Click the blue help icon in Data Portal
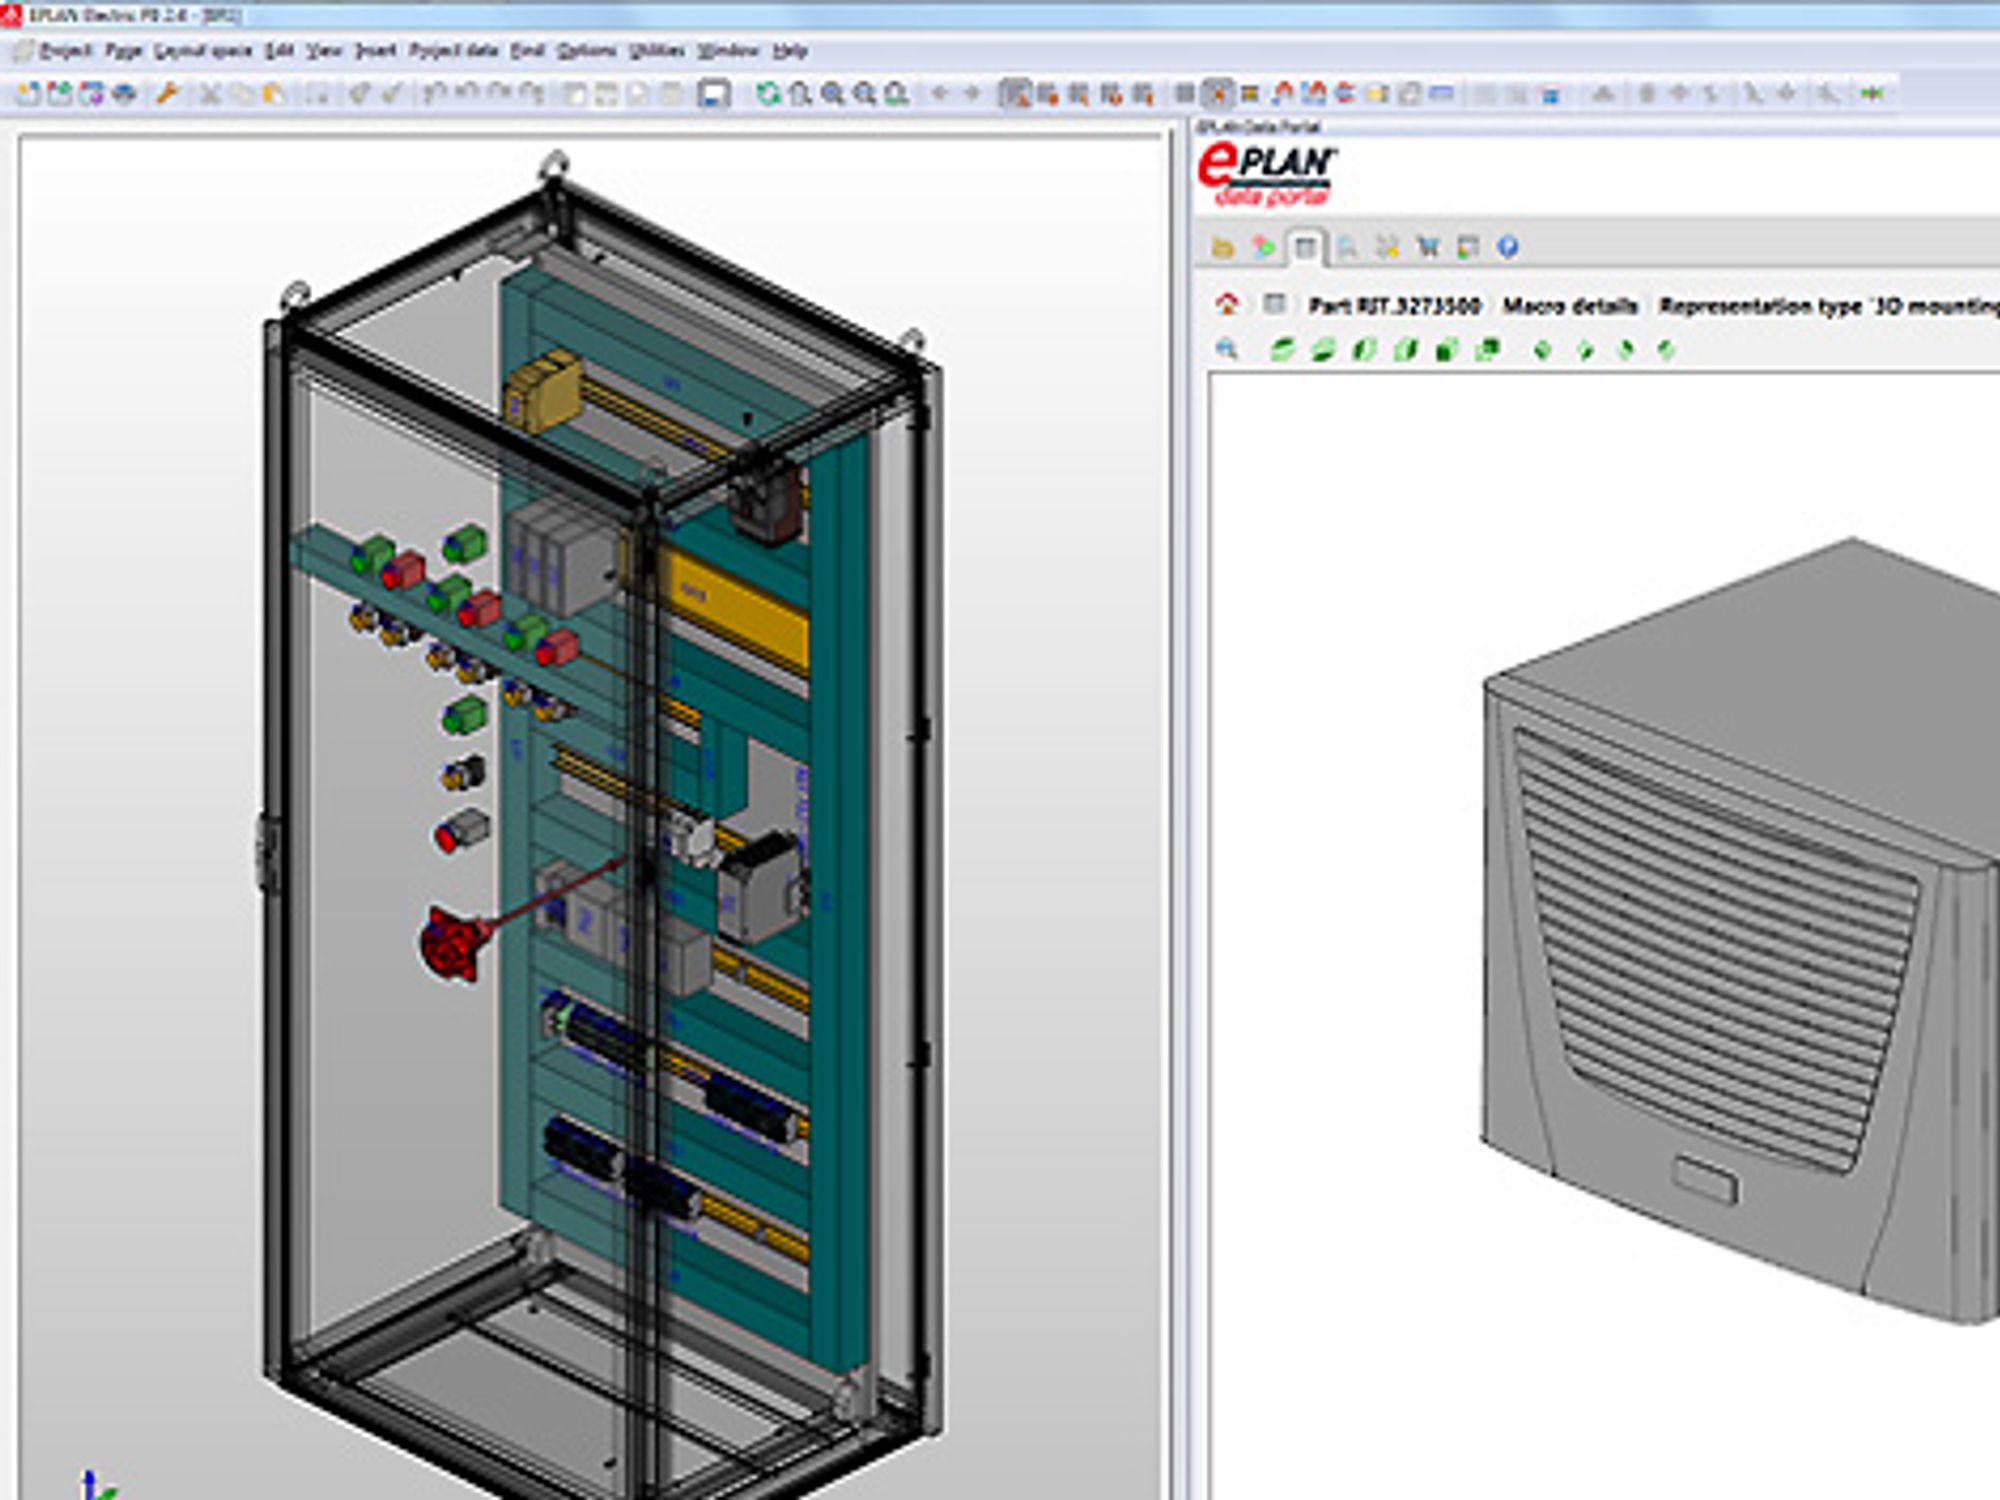Screen dimensions: 2000x1500 pyautogui.click(x=1508, y=247)
